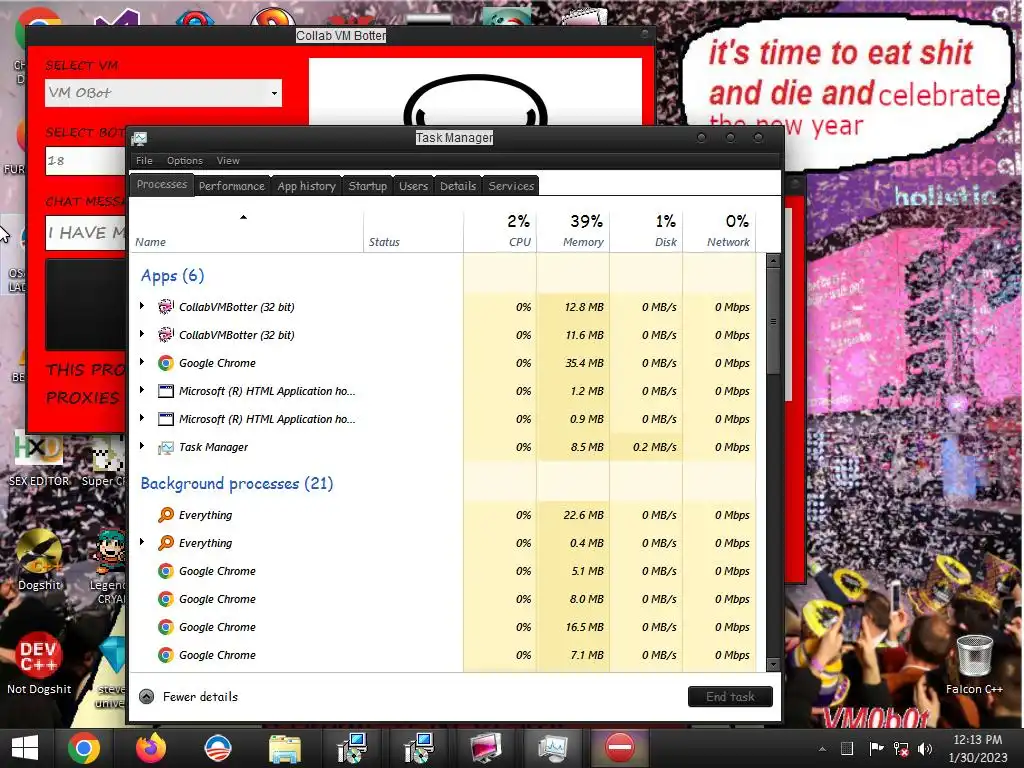Click the Background processes (21) heading

(237, 483)
